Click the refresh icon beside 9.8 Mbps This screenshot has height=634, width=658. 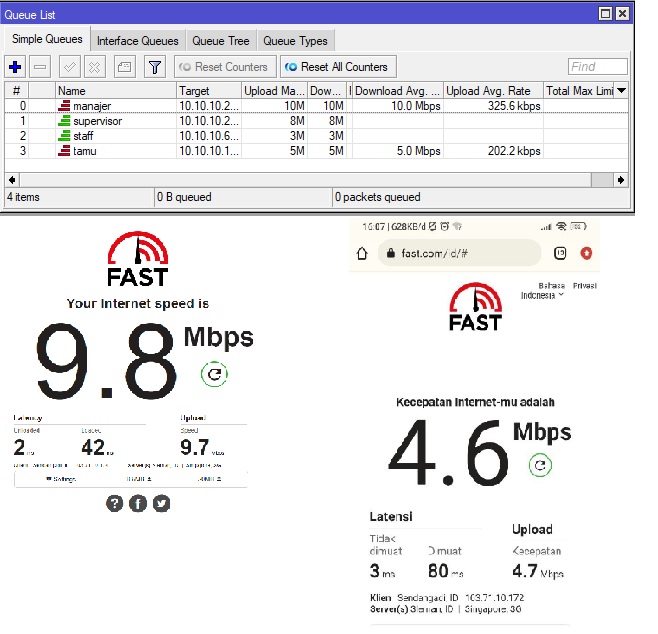(214, 374)
